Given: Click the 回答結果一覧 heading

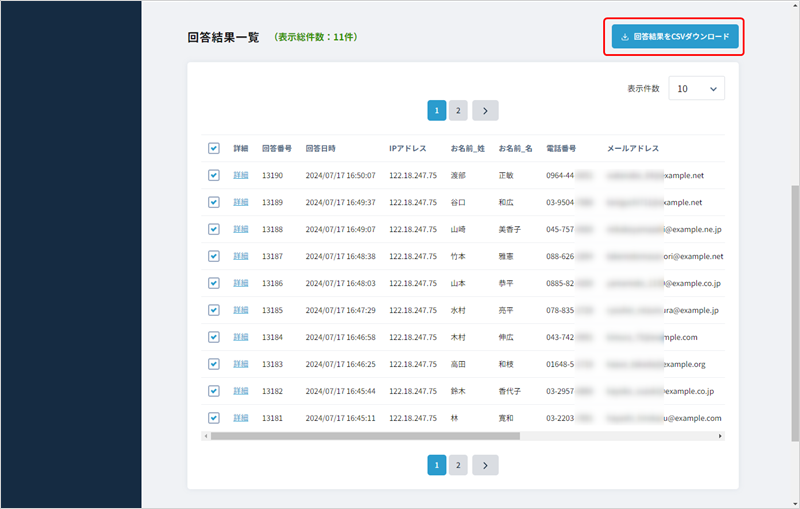Looking at the screenshot, I should pyautogui.click(x=223, y=37).
